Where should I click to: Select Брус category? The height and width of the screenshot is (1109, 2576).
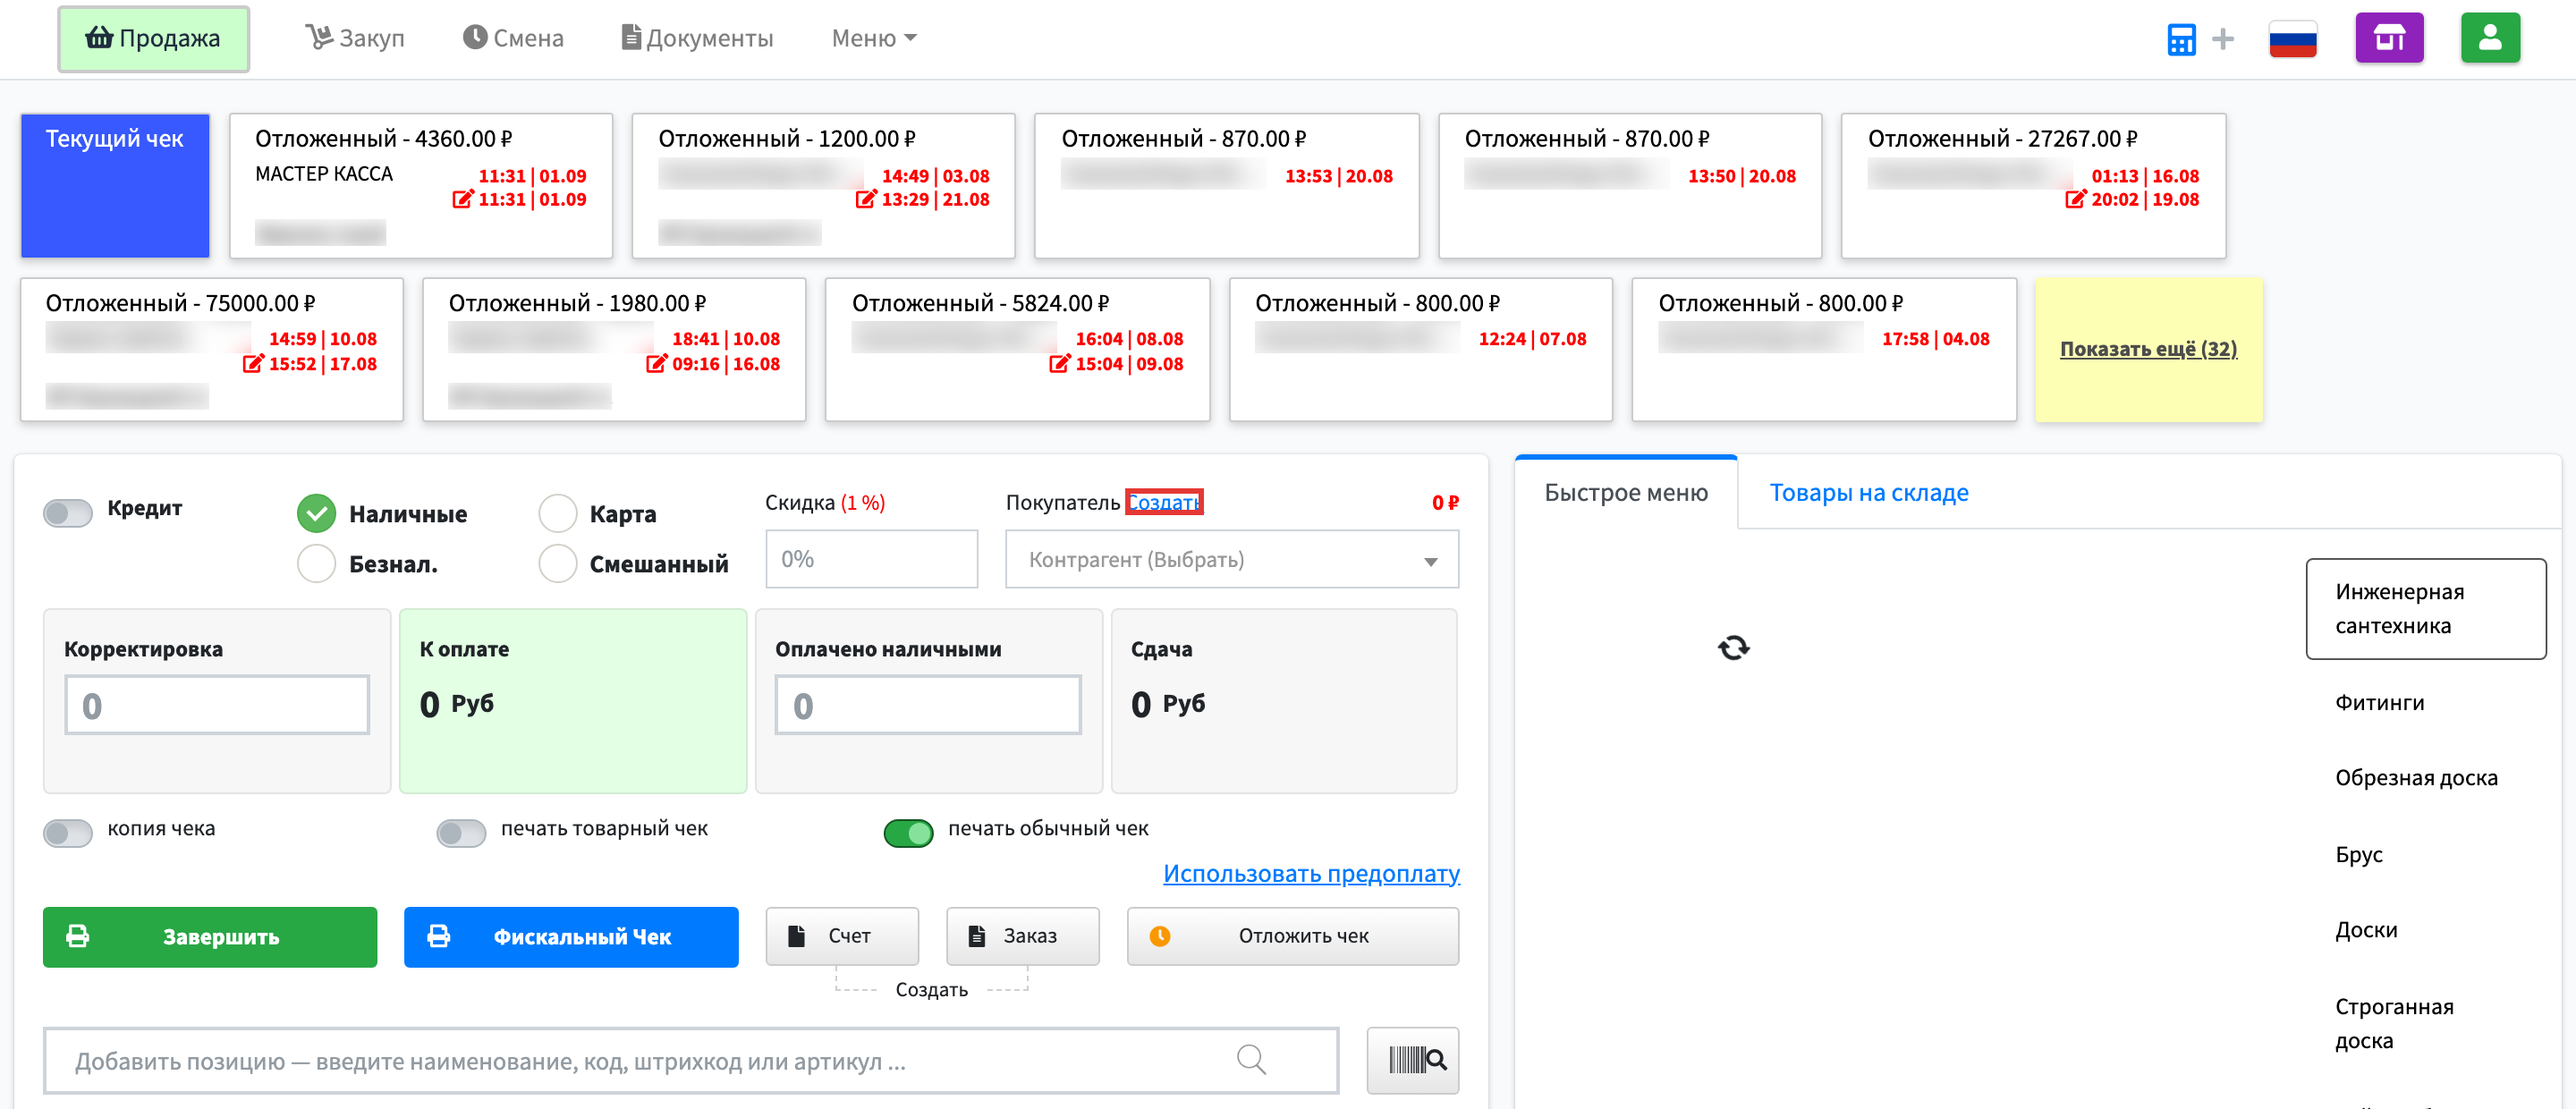coord(2358,854)
